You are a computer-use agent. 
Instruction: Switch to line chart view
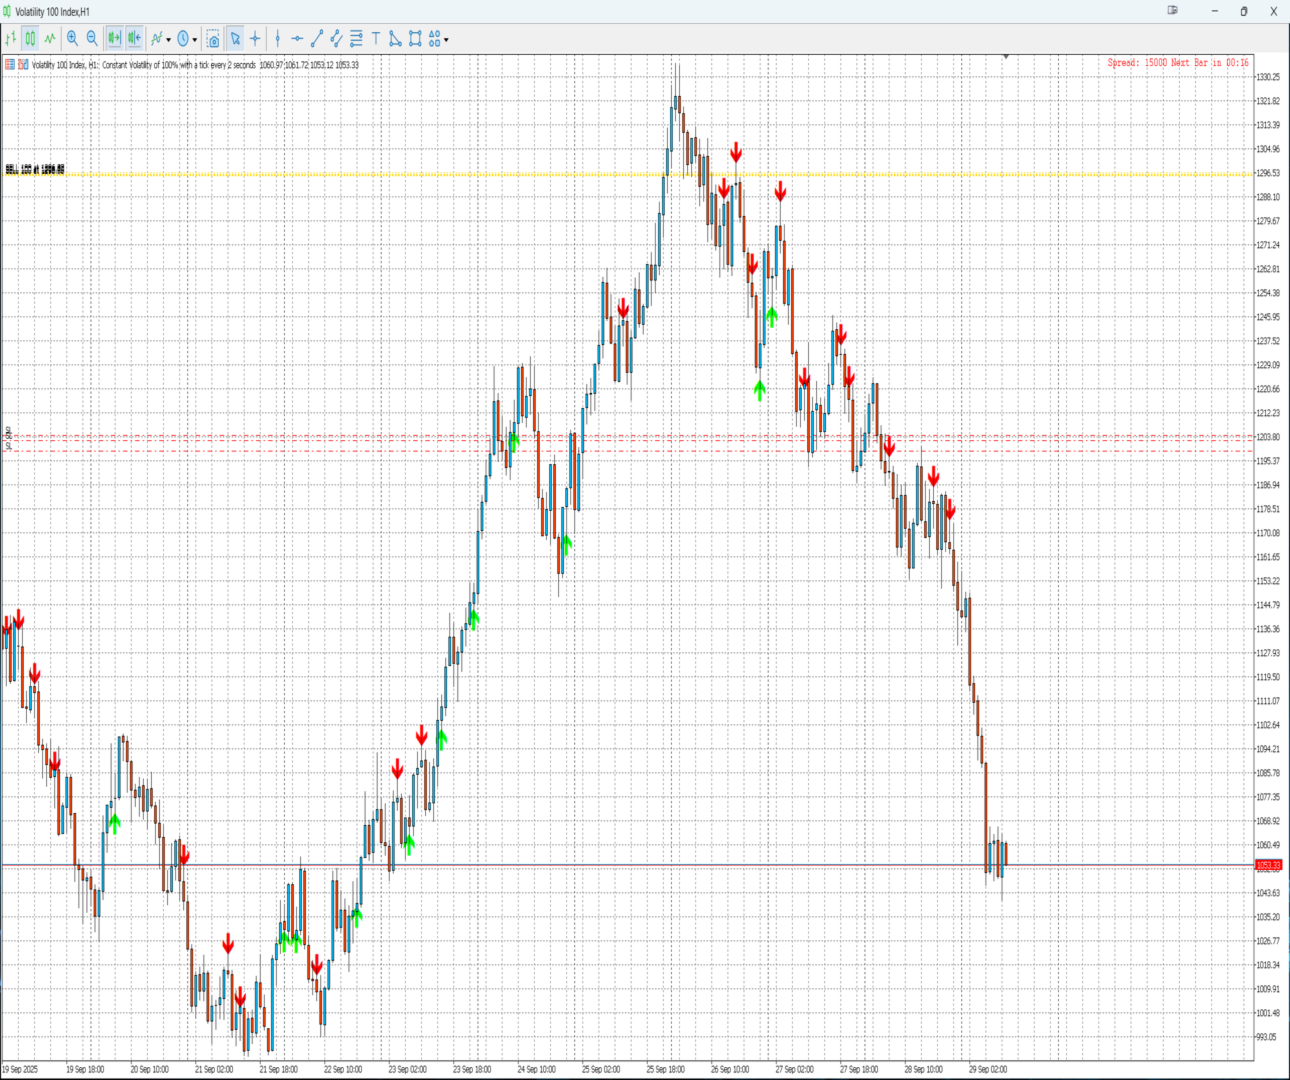pos(50,39)
